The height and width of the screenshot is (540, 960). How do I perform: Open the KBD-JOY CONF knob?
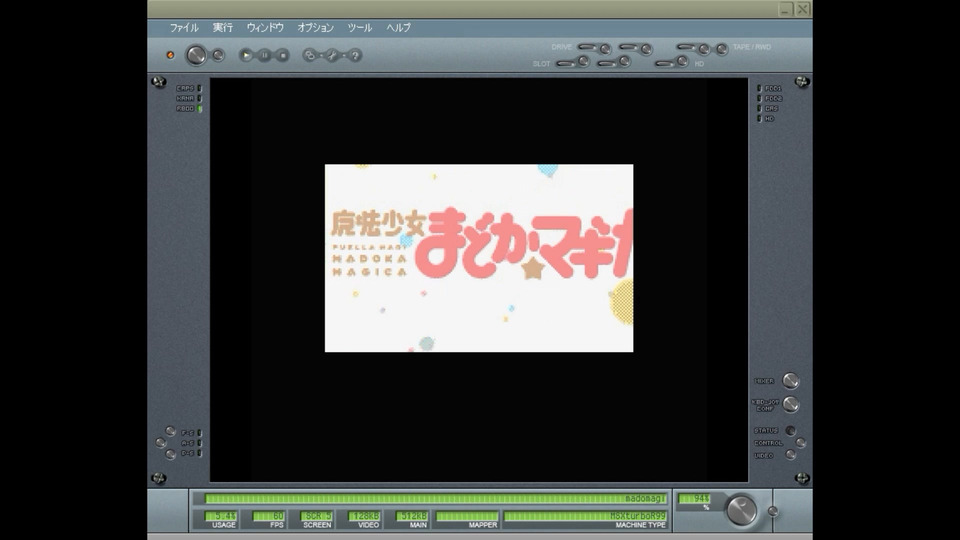click(x=791, y=405)
